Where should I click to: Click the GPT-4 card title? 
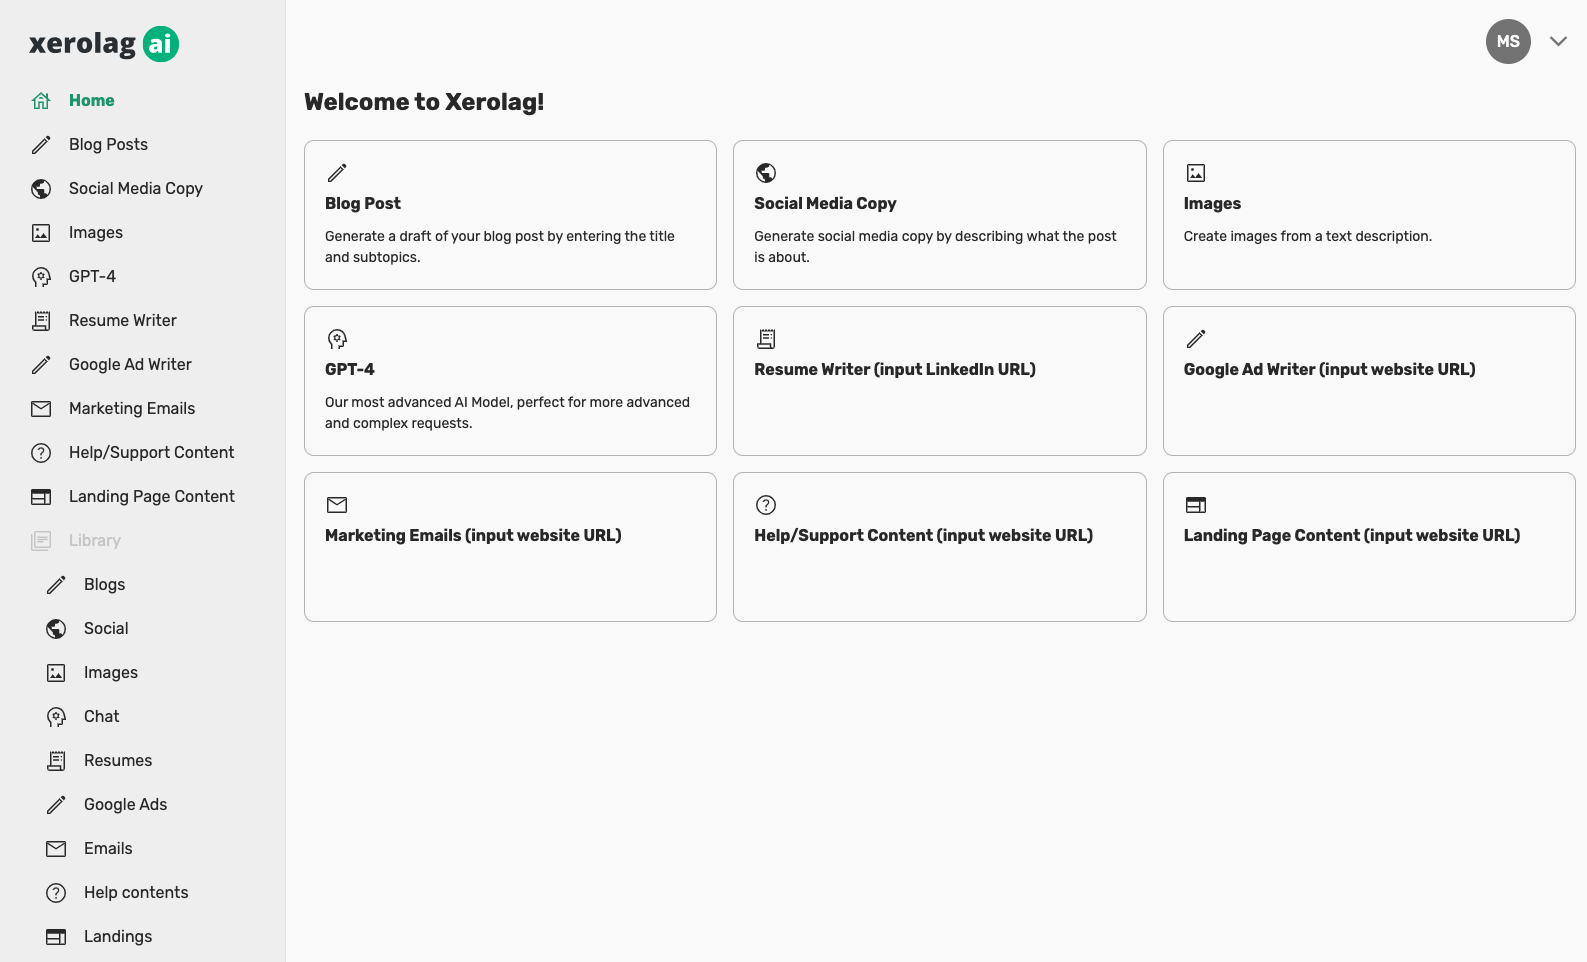coord(350,370)
